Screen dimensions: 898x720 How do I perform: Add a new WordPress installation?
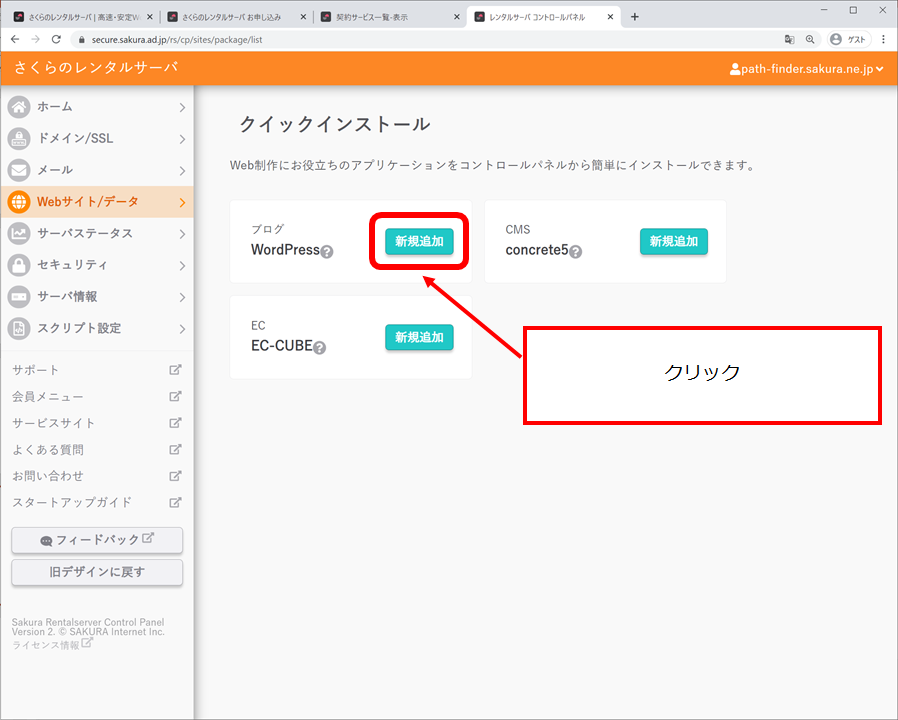click(419, 241)
